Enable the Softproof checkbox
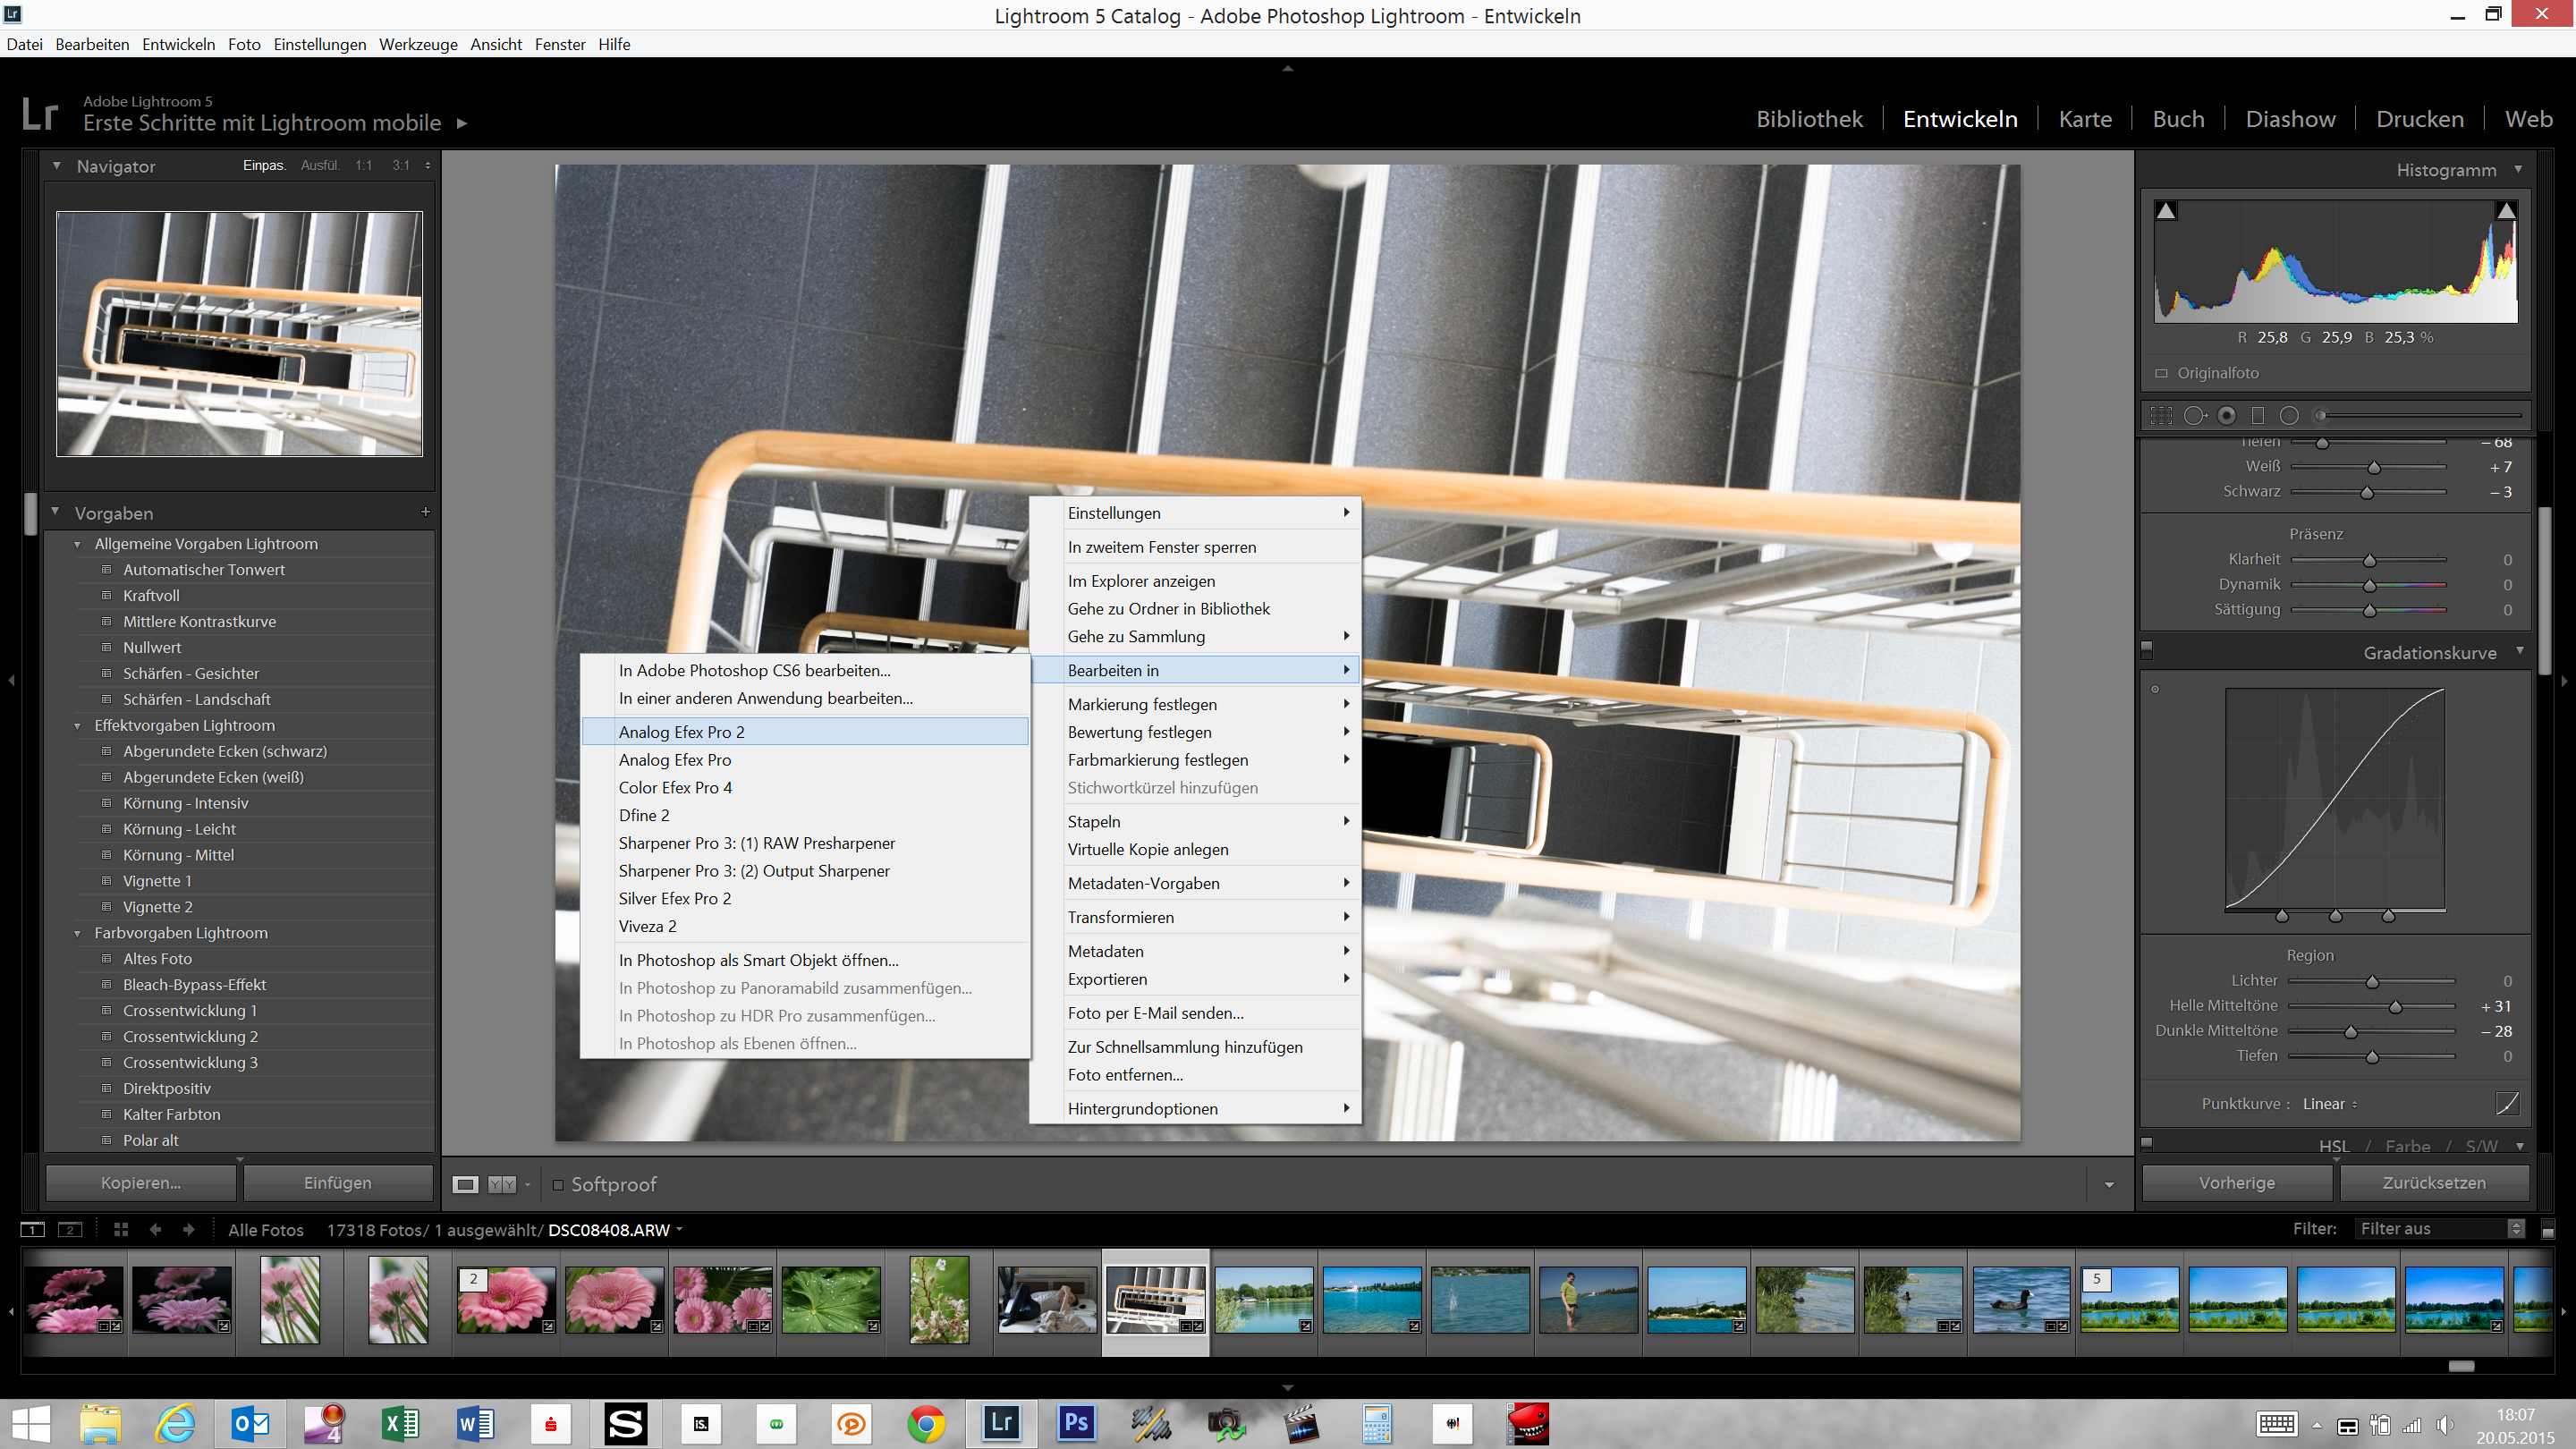2576x1449 pixels. (x=559, y=1184)
